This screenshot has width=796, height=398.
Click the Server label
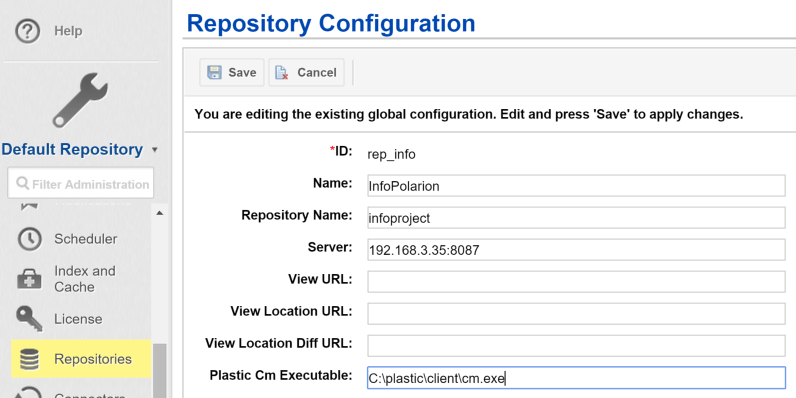point(330,247)
